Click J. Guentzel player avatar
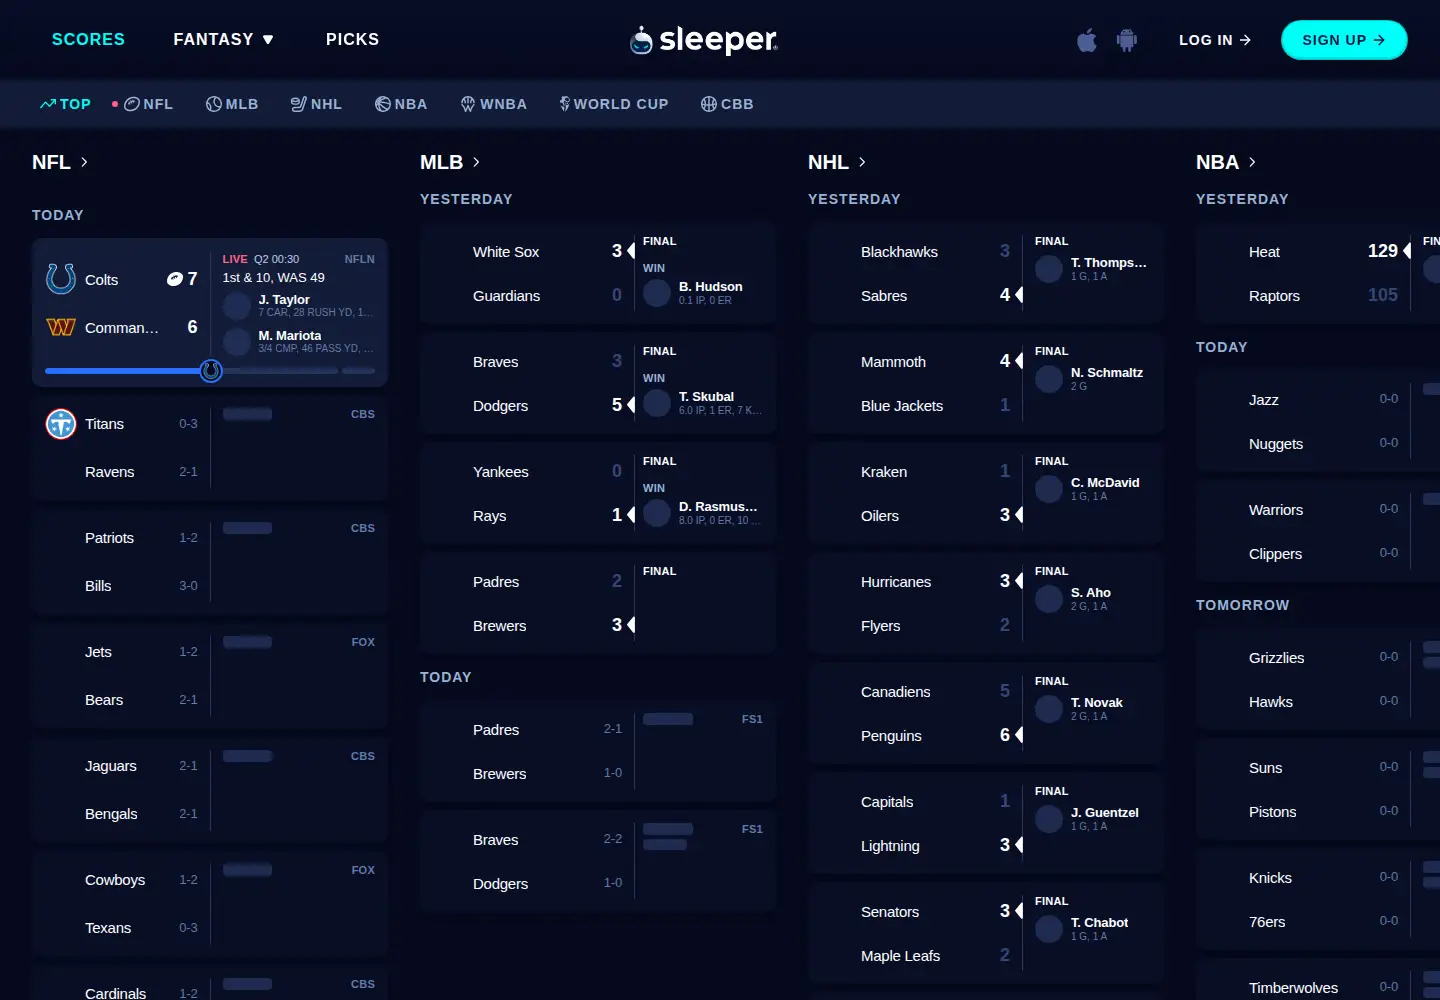1440x1000 pixels. (x=1049, y=819)
